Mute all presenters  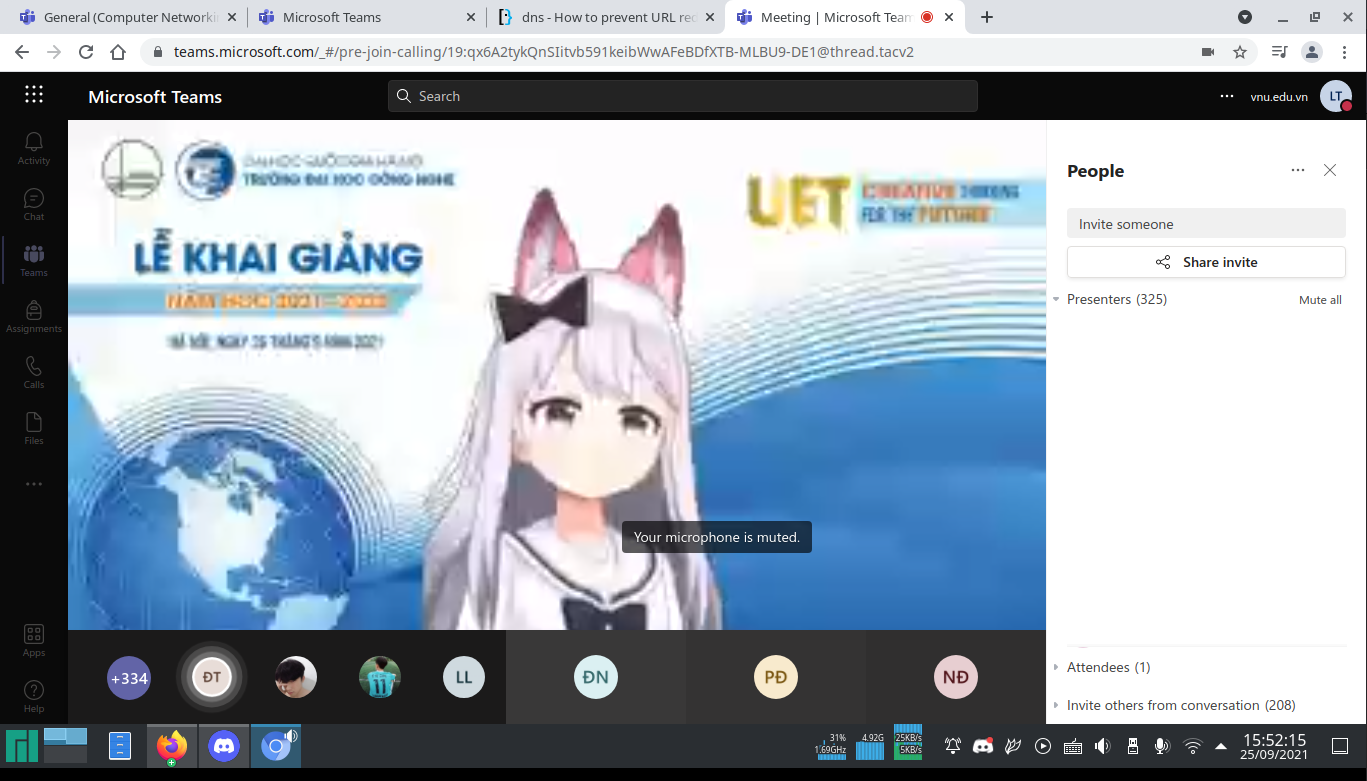pyautogui.click(x=1319, y=300)
